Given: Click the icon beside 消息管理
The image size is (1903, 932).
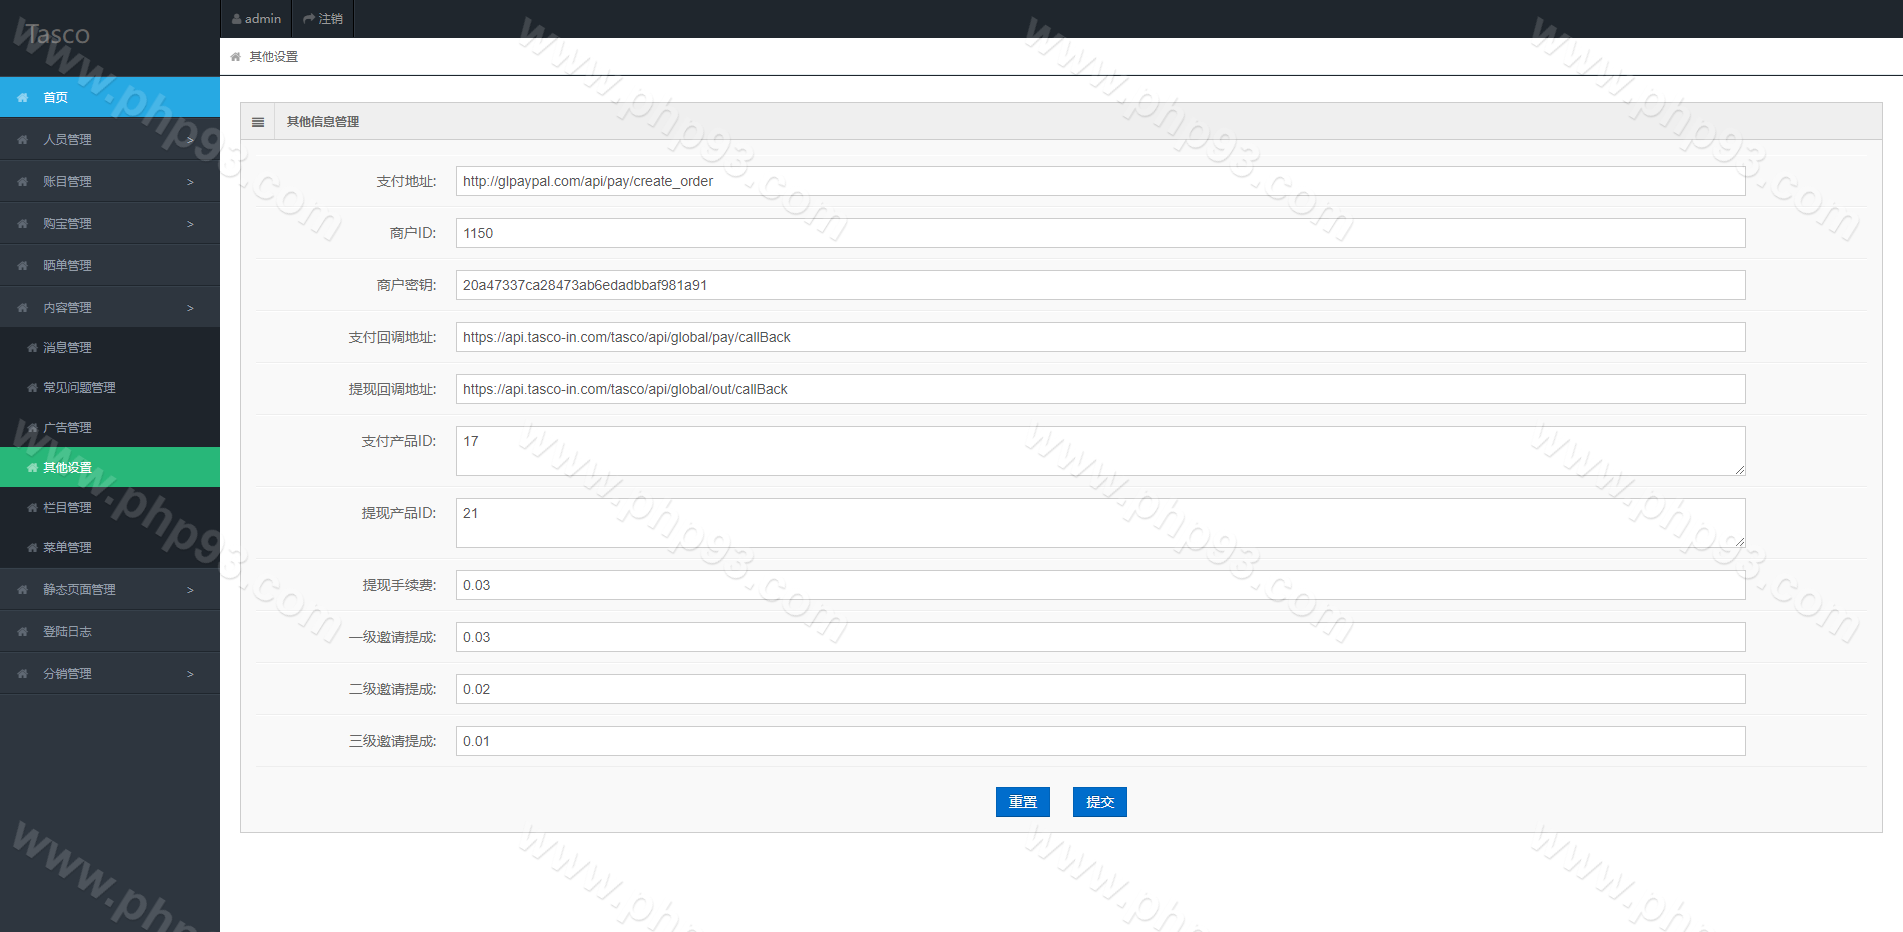Looking at the screenshot, I should [32, 348].
